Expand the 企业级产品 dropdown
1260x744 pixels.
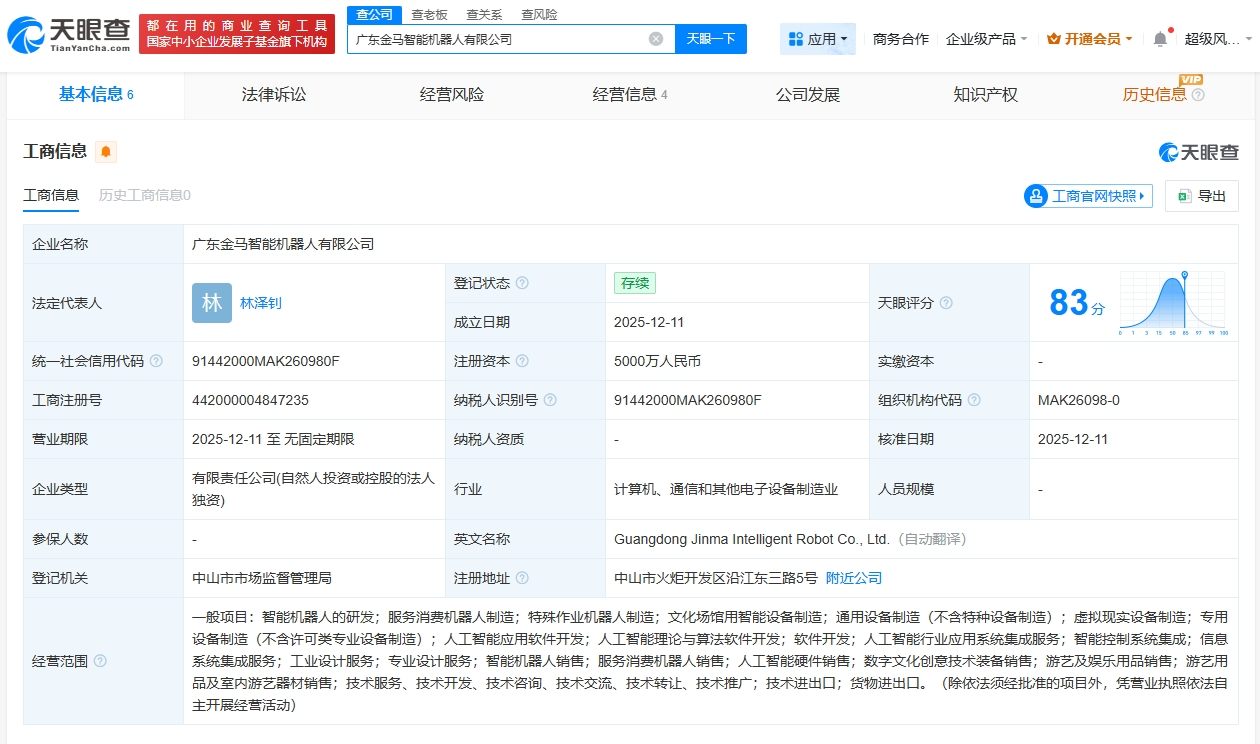pyautogui.click(x=986, y=39)
